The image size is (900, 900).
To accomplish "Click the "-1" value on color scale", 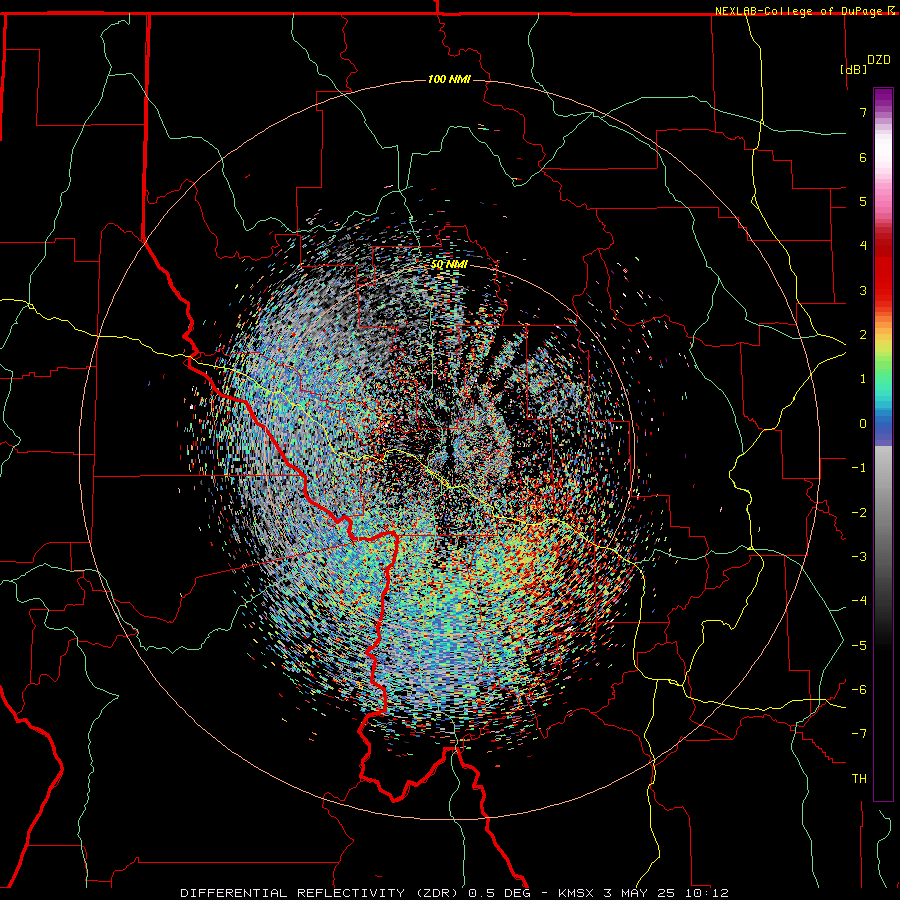I will pyautogui.click(x=859, y=468).
